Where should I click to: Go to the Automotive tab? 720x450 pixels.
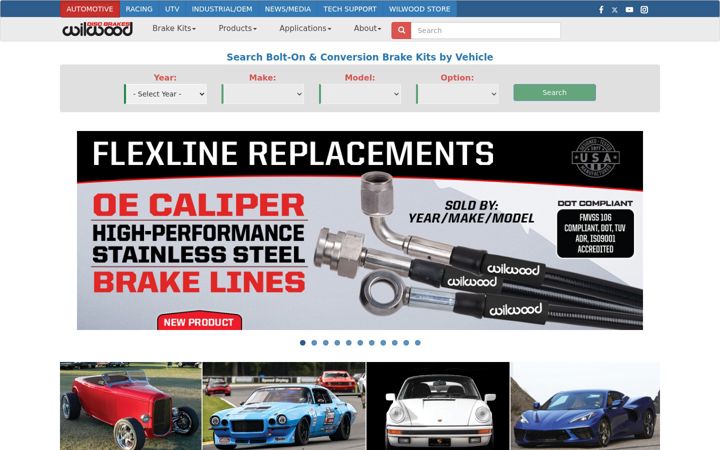tap(90, 9)
